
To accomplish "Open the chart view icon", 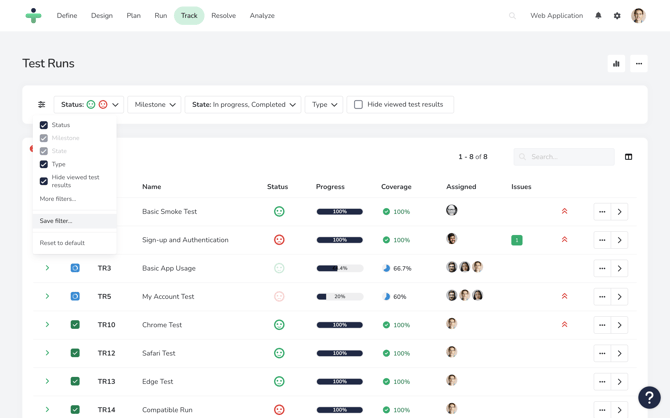I will pos(616,64).
